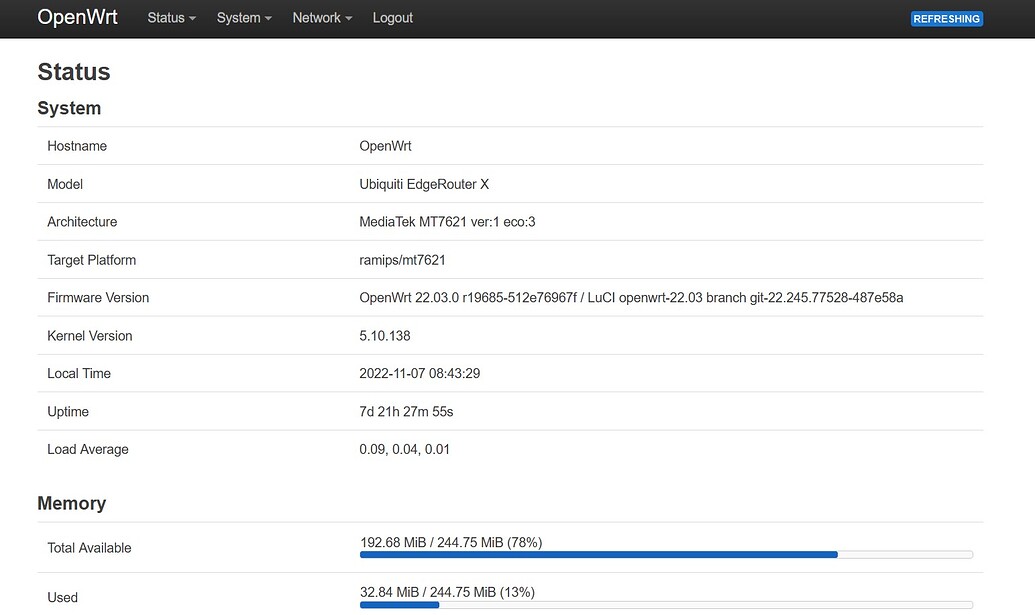Screen dimensions: 1035x615
Task: Select the Status menu item
Action: tap(165, 18)
